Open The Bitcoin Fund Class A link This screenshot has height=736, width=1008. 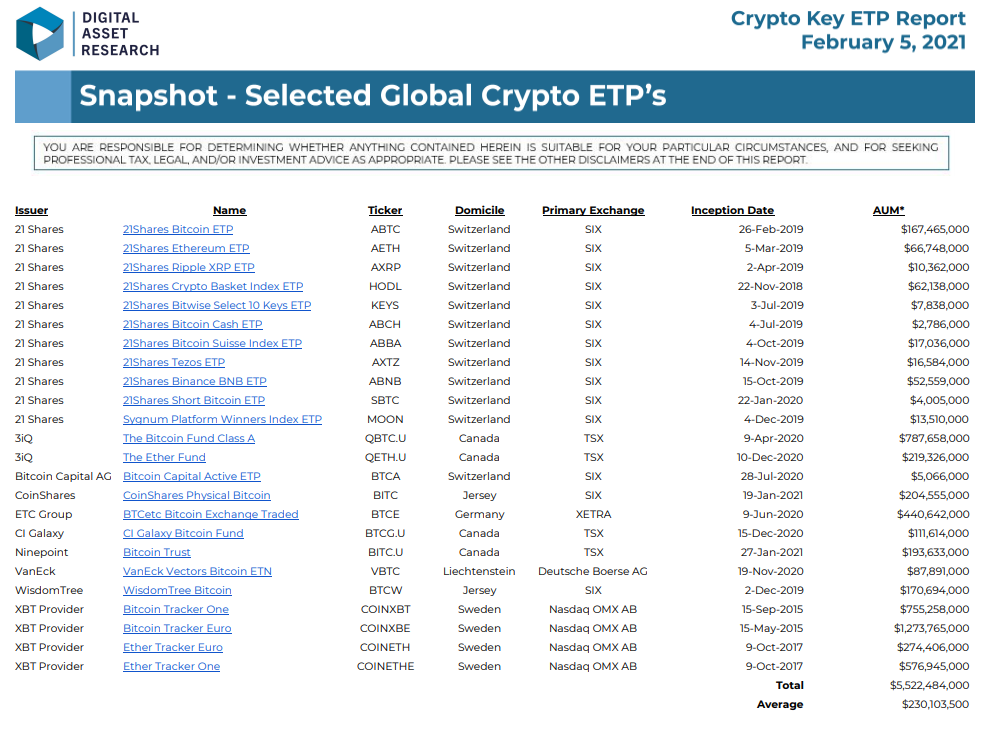click(189, 438)
